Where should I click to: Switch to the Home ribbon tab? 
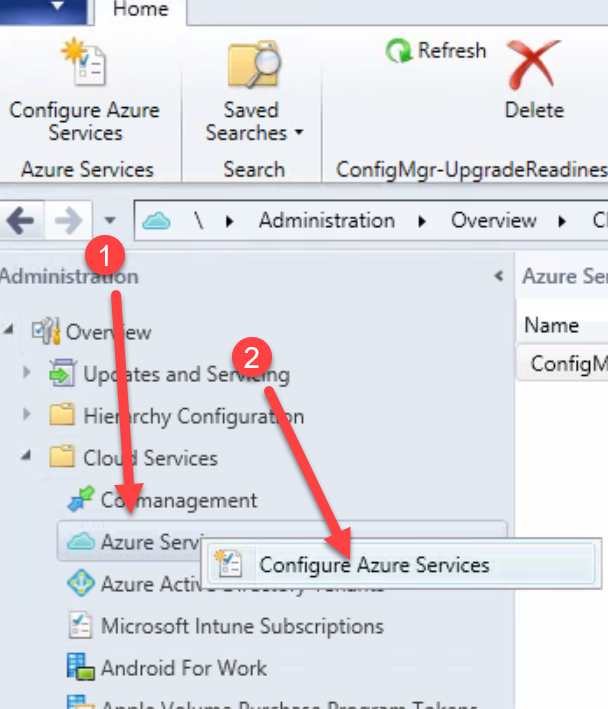[x=140, y=9]
